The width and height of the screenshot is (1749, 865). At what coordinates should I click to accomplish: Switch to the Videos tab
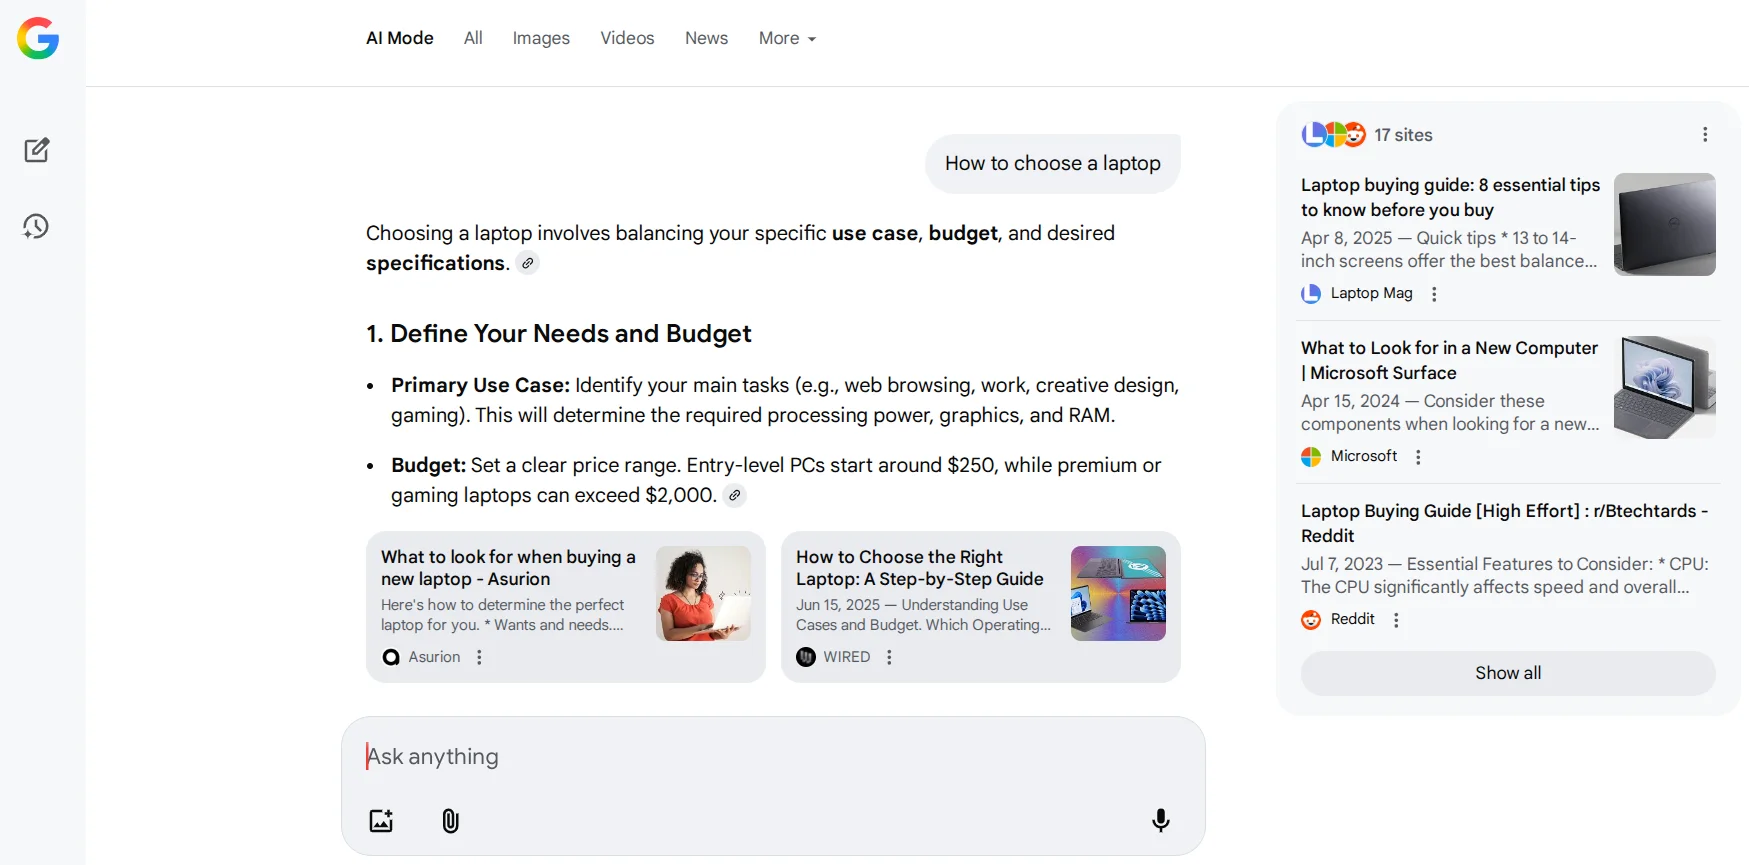627,38
